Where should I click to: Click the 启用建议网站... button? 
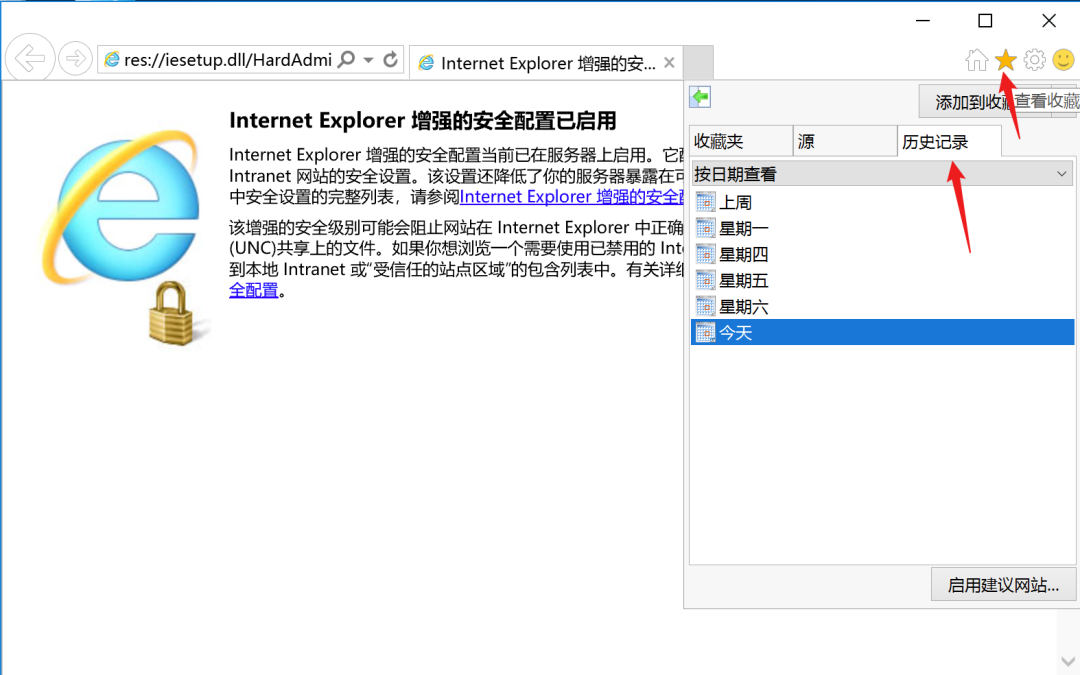pyautogui.click(x=1003, y=585)
